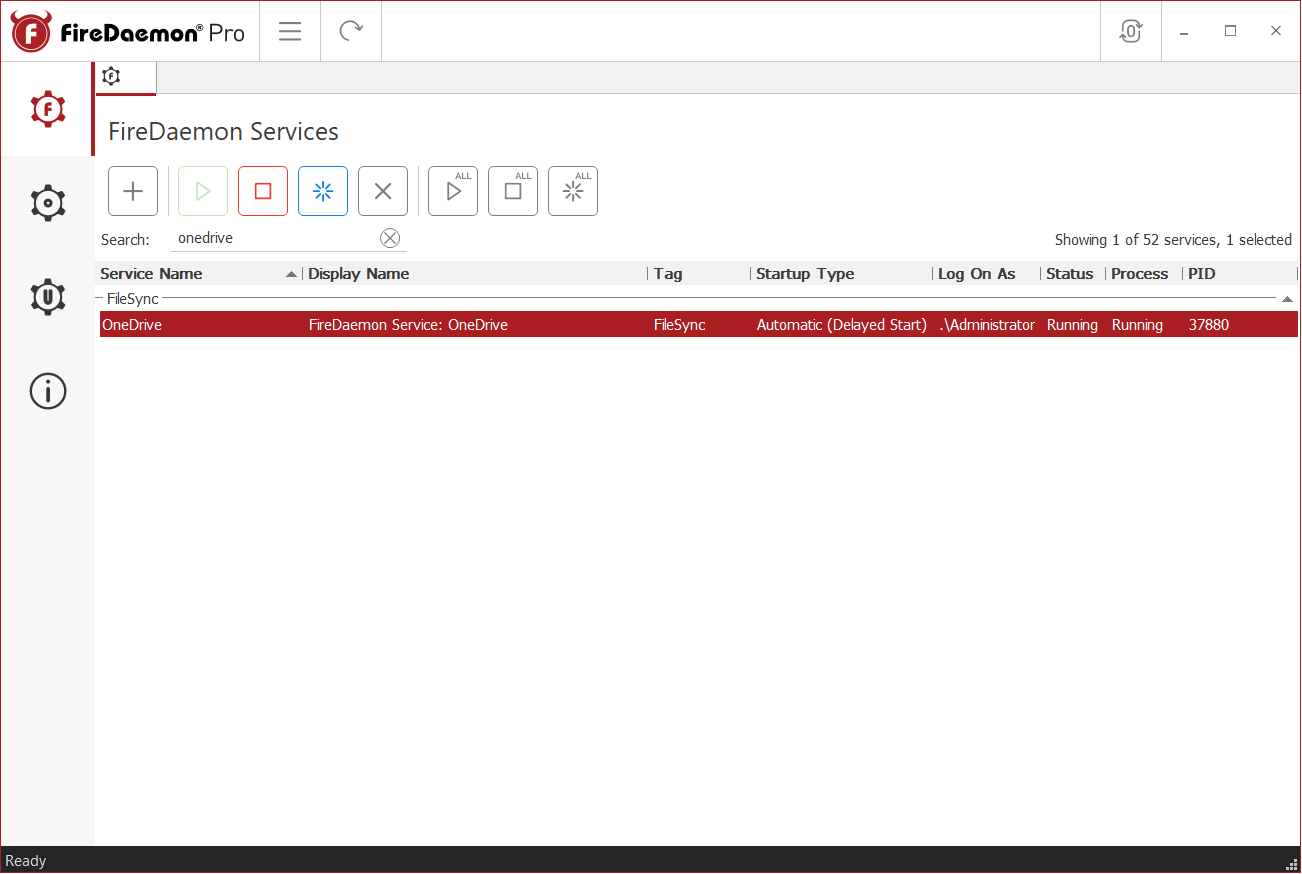Click the FileSync group label
Viewport: 1302px width, 874px height.
tap(132, 299)
